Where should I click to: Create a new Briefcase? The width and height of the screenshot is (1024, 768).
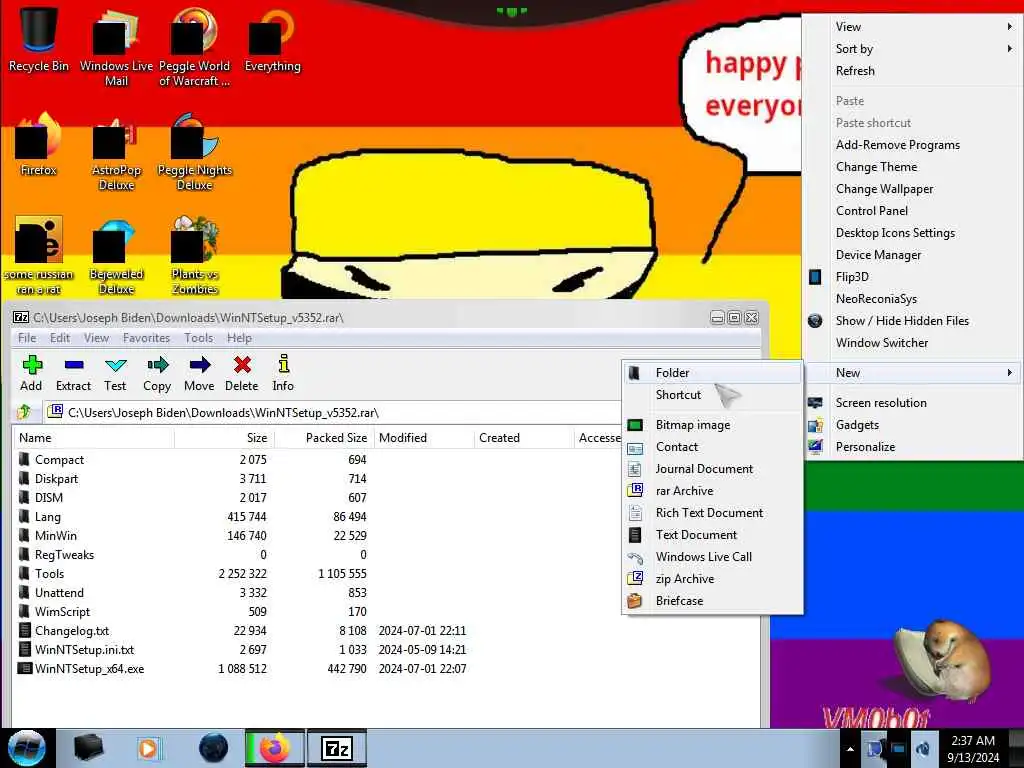coord(712,601)
